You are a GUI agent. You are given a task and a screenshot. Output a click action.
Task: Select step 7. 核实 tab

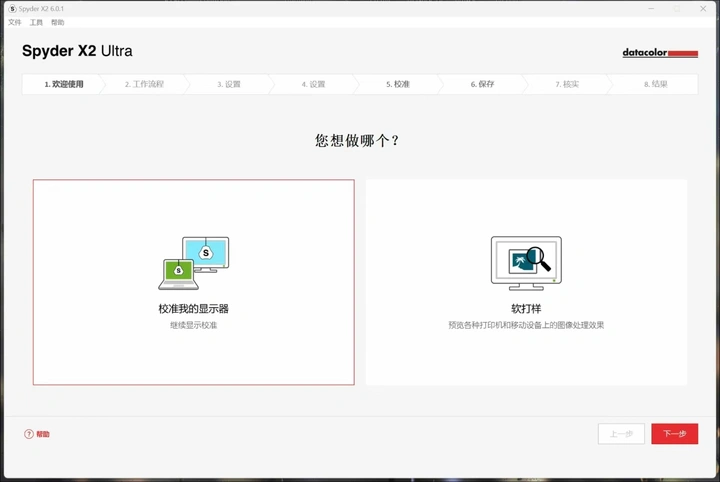coord(567,84)
